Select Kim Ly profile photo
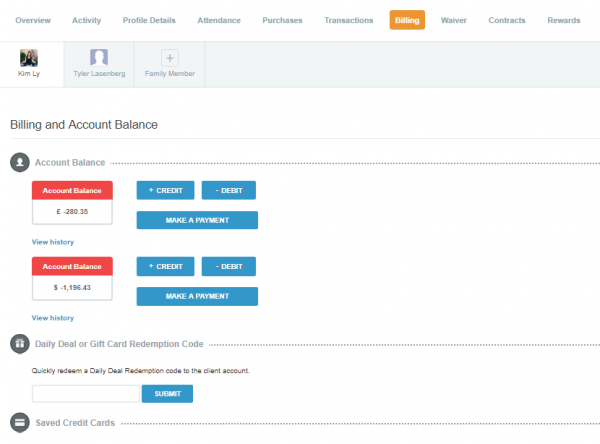The width and height of the screenshot is (600, 444). tap(29, 58)
